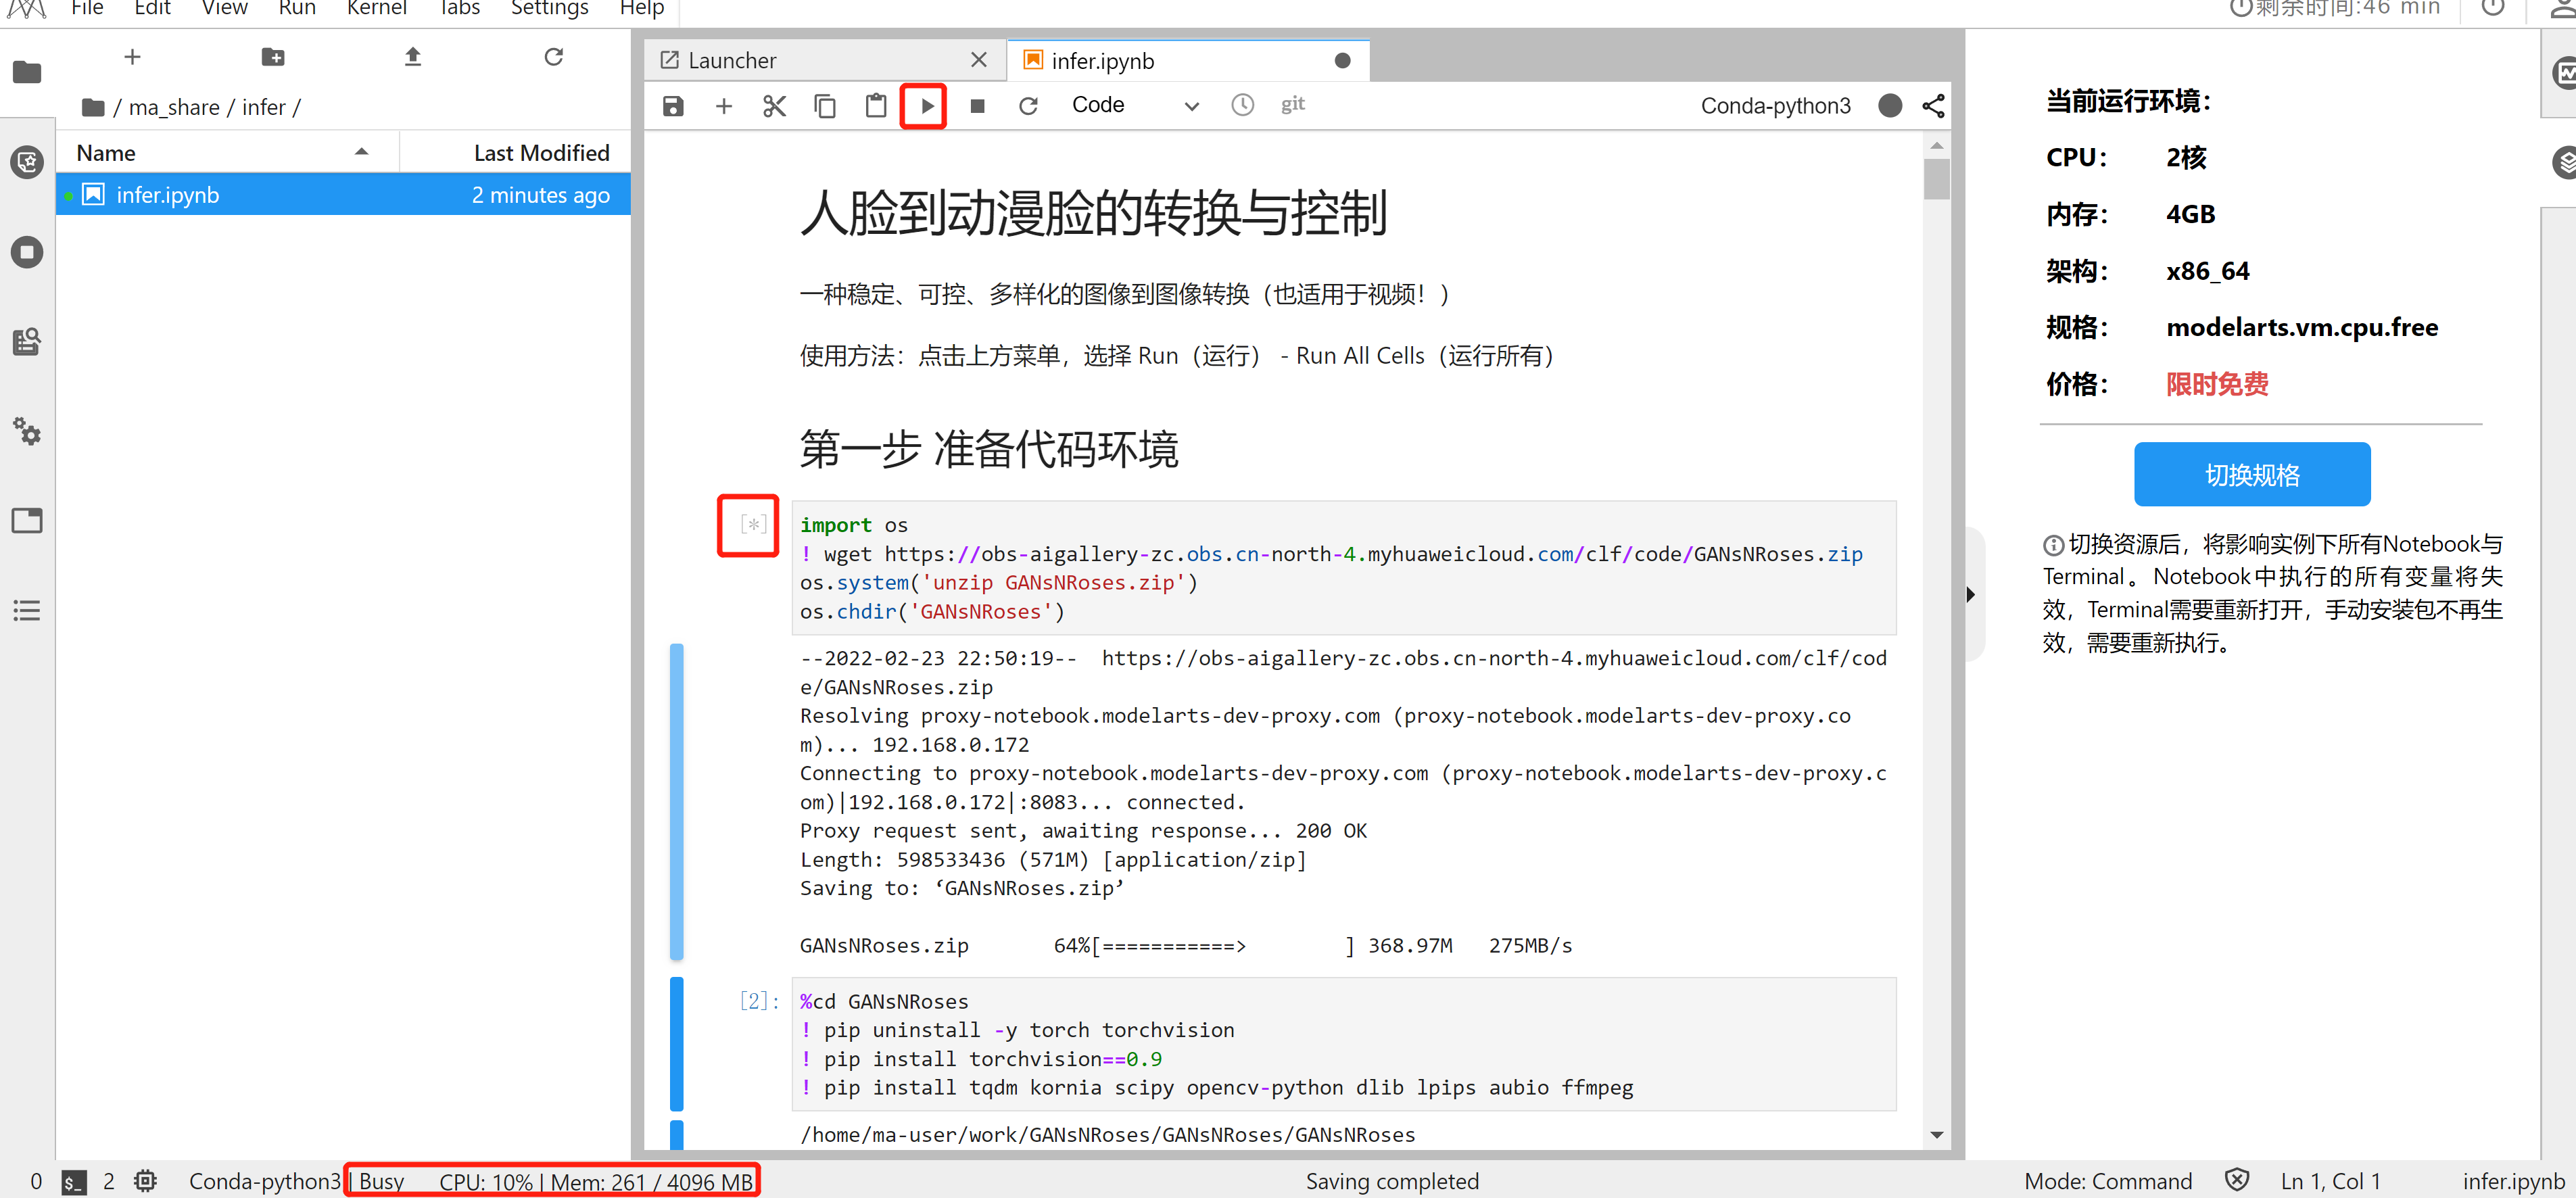Image resolution: width=2576 pixels, height=1198 pixels.
Task: Collapse the first cell output via blue bar
Action: tap(677, 800)
